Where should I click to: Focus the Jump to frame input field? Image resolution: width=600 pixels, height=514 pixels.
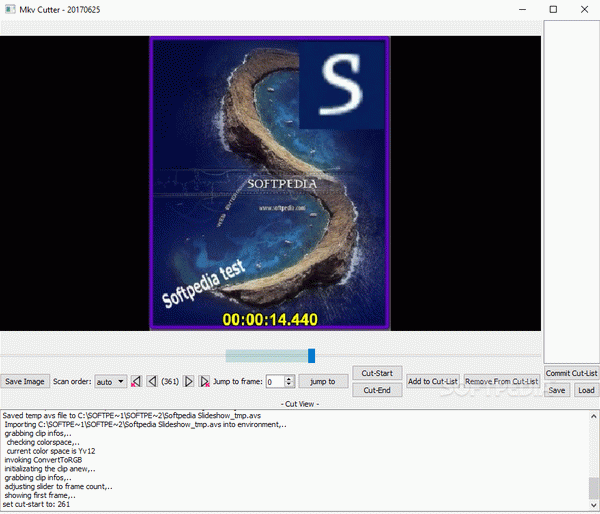tap(276, 382)
